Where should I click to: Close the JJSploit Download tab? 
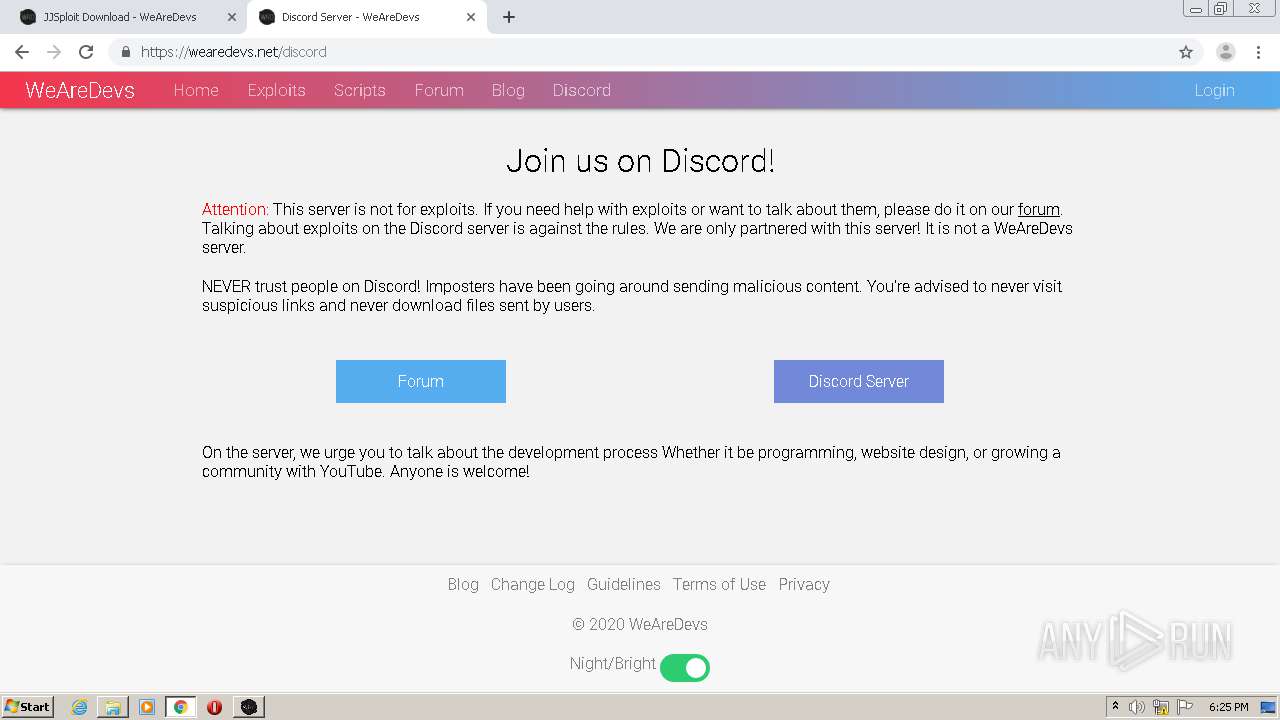tap(231, 17)
